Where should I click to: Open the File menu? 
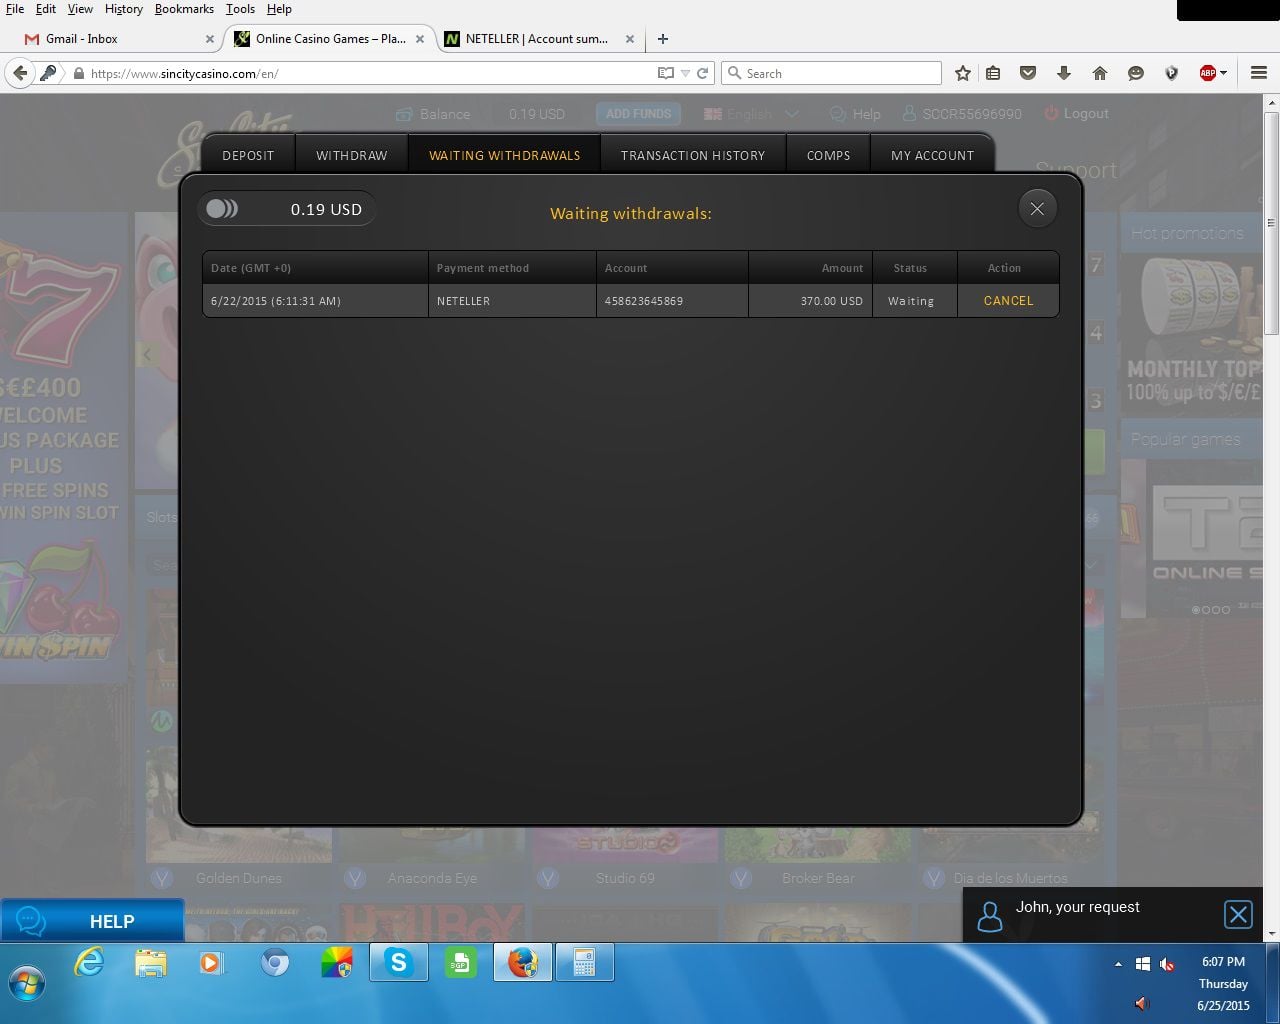[x=15, y=9]
